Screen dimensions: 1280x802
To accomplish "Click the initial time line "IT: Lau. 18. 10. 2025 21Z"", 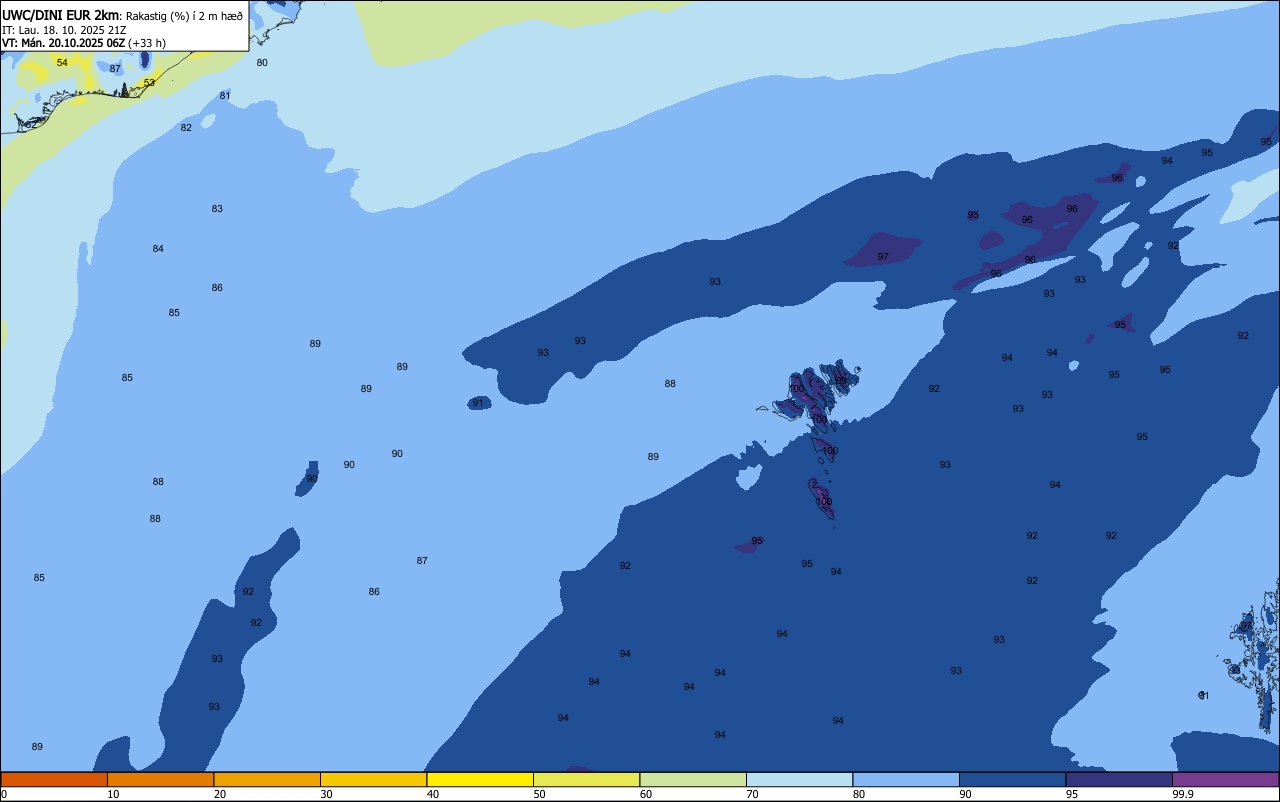I will tap(64, 30).
